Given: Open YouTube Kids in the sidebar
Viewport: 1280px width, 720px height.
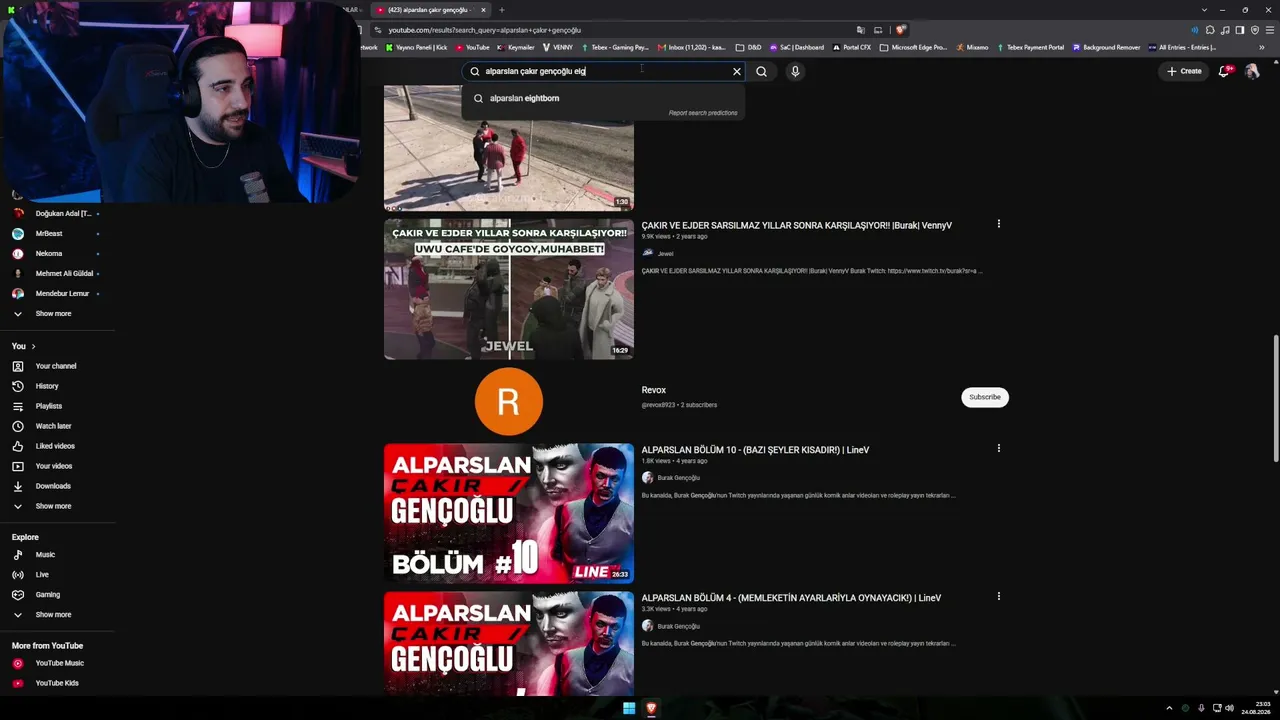Looking at the screenshot, I should coord(57,683).
